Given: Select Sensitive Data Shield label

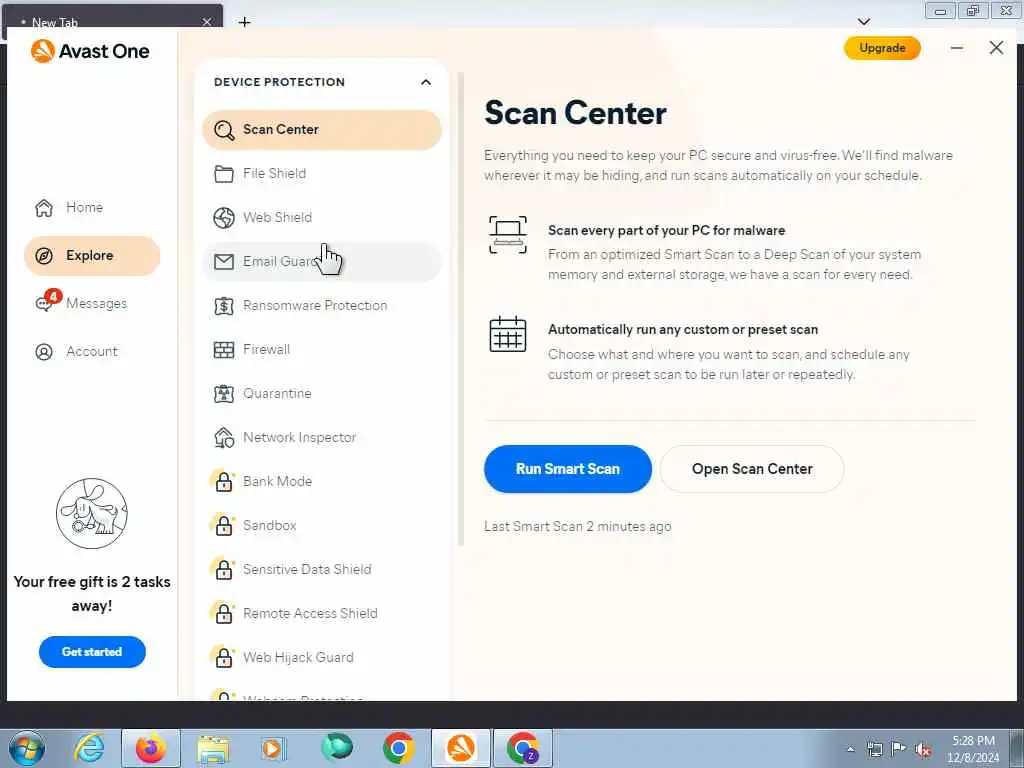Looking at the screenshot, I should point(307,569).
